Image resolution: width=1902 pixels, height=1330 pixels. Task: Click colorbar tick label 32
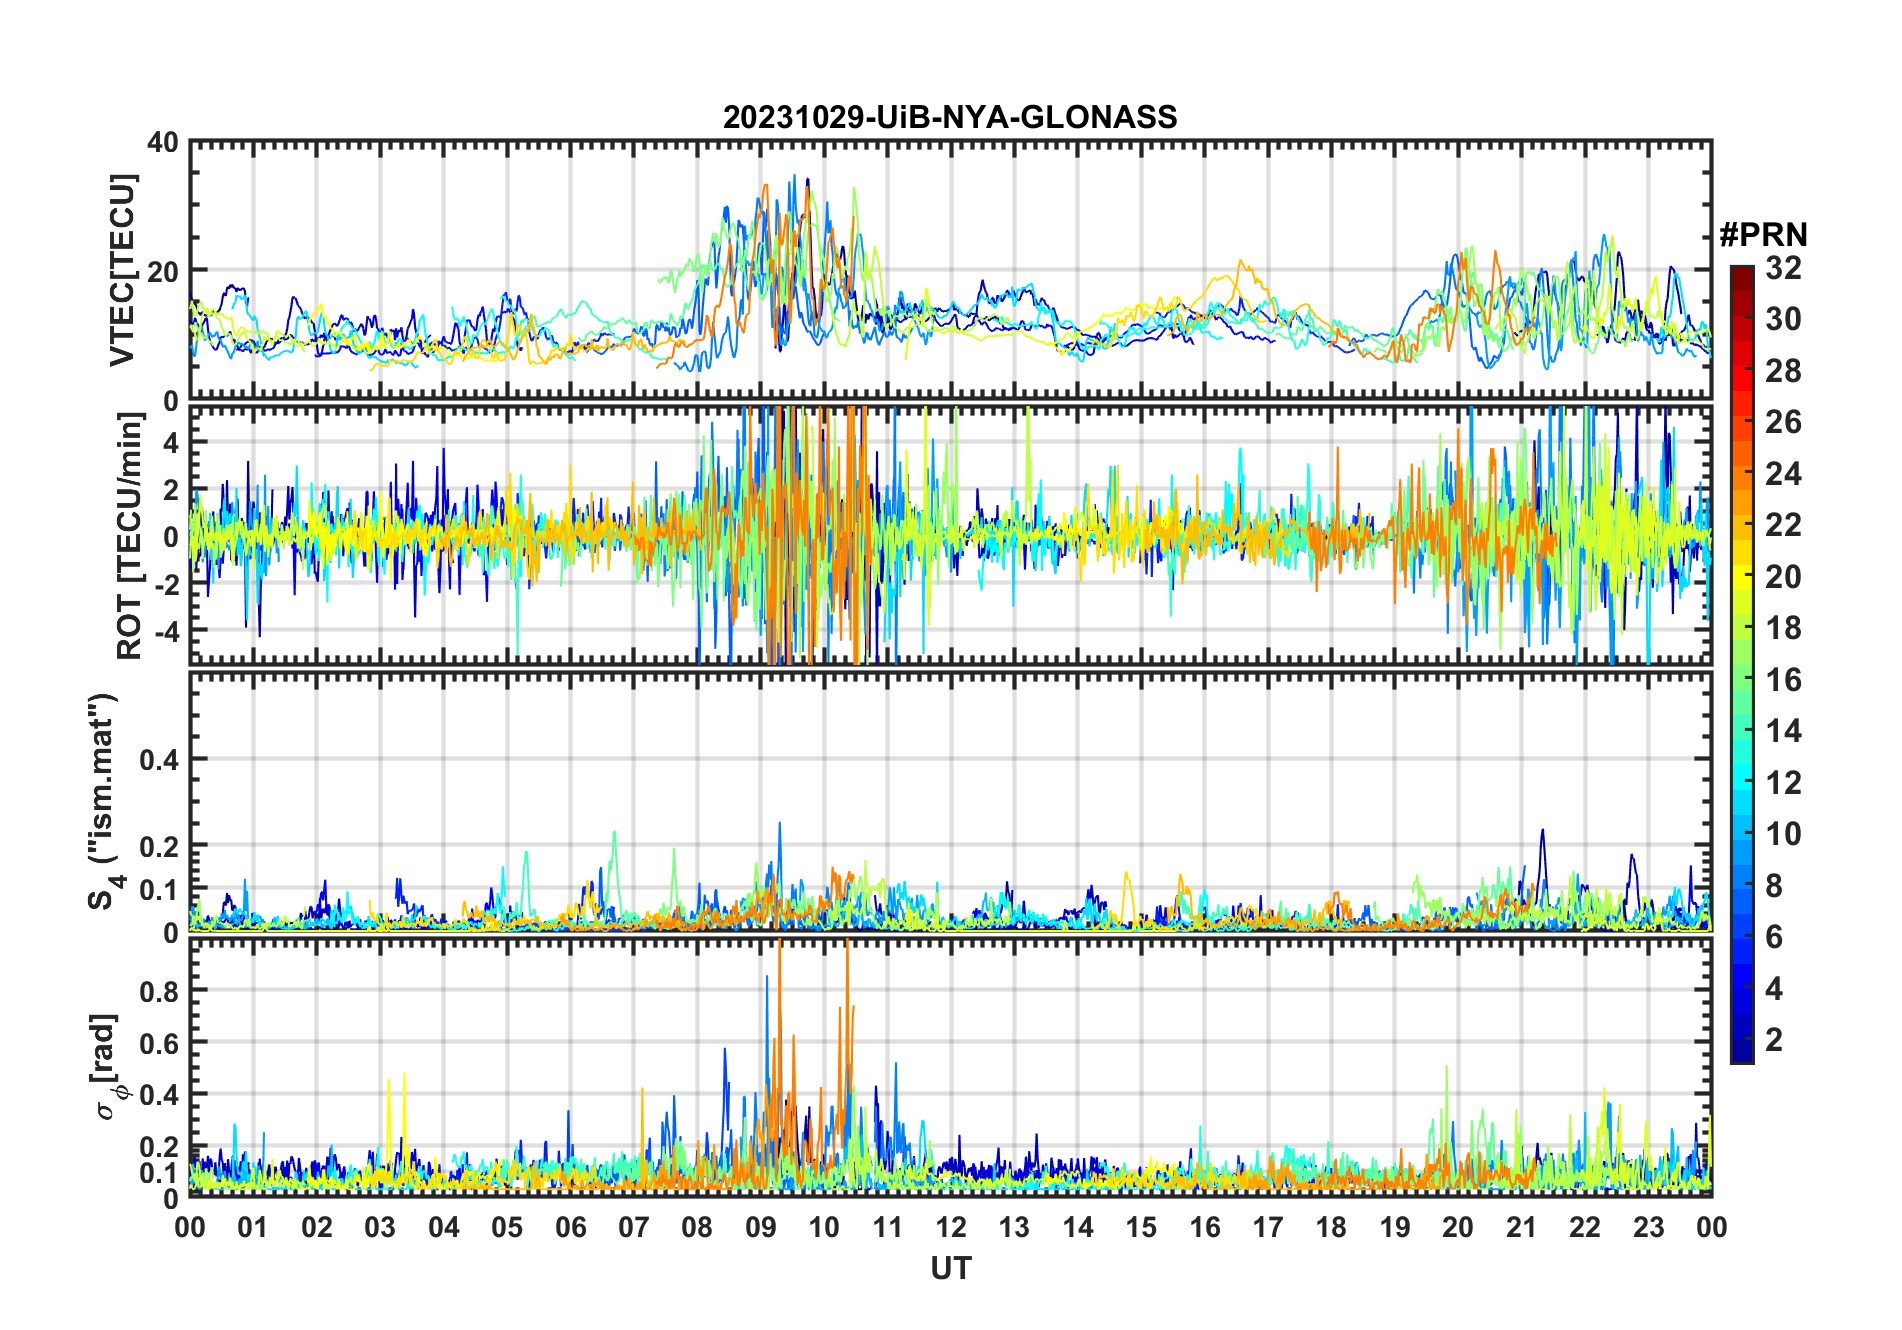tap(1783, 268)
